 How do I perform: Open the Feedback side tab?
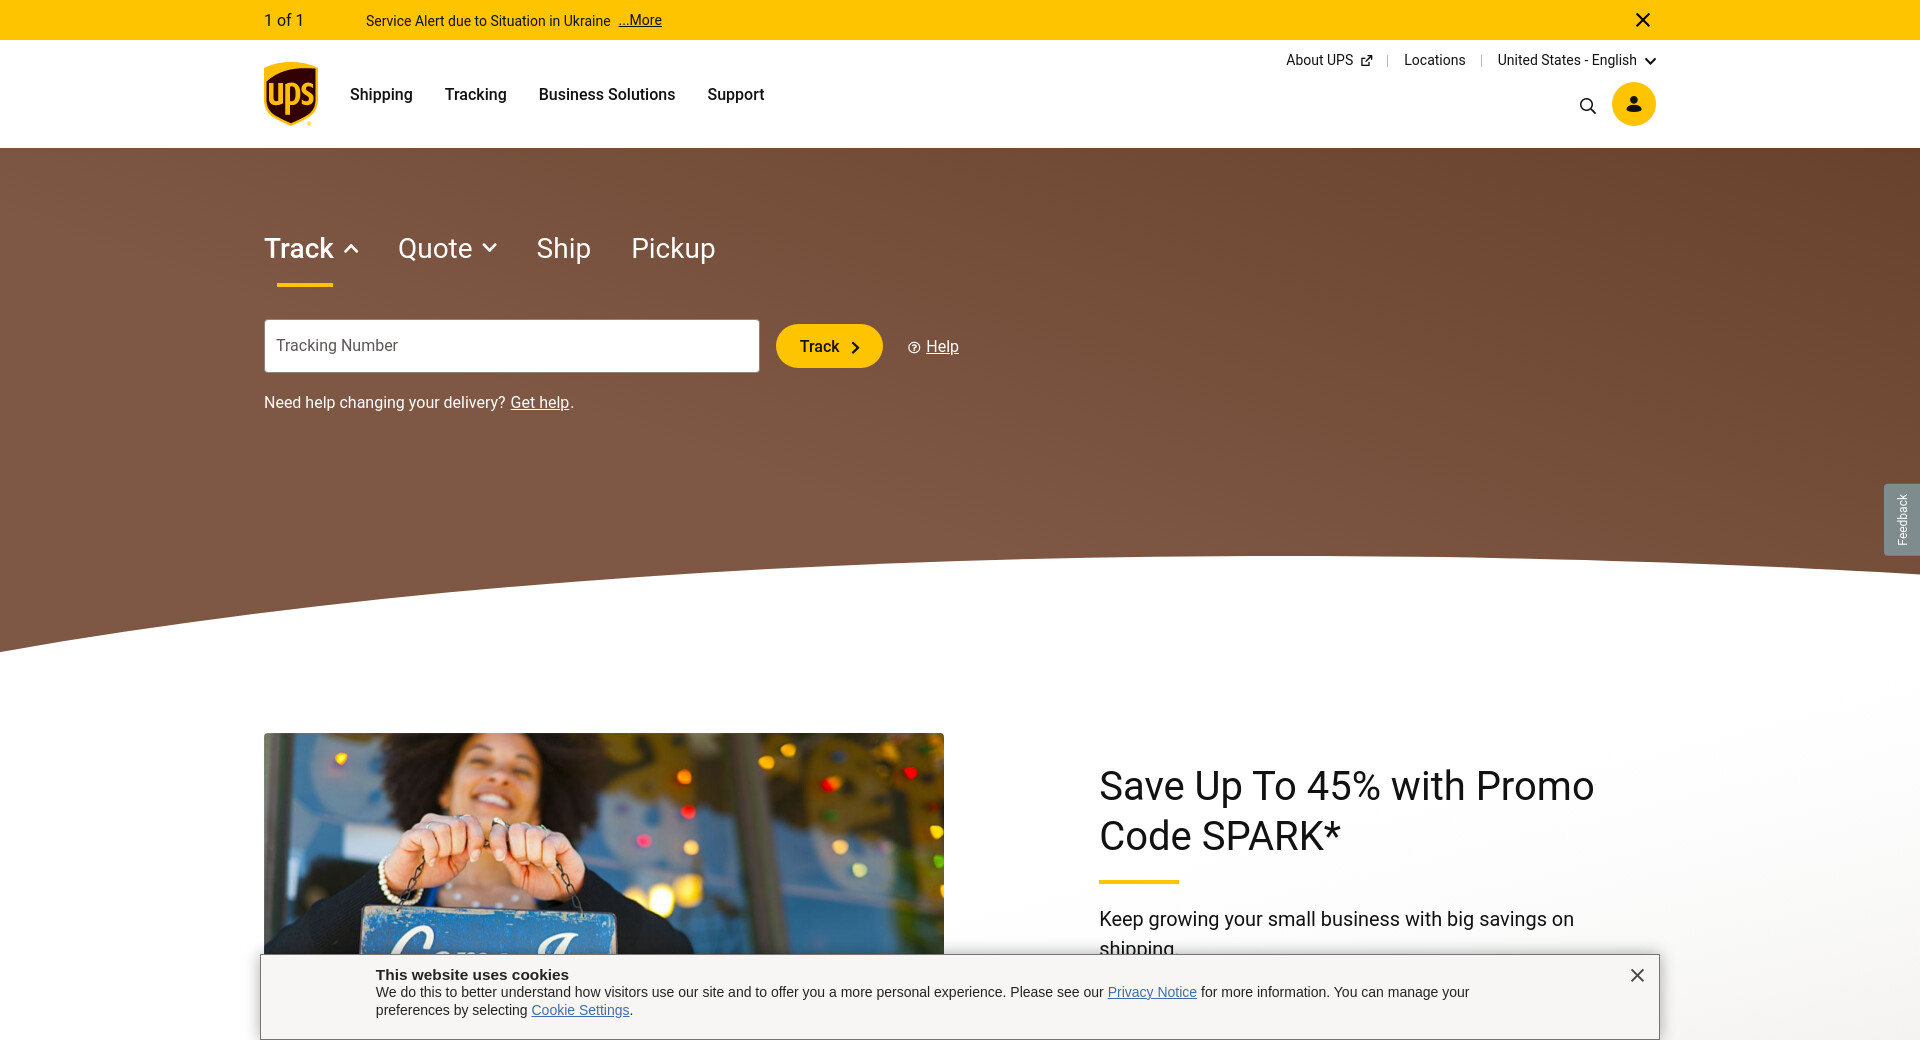1902,520
